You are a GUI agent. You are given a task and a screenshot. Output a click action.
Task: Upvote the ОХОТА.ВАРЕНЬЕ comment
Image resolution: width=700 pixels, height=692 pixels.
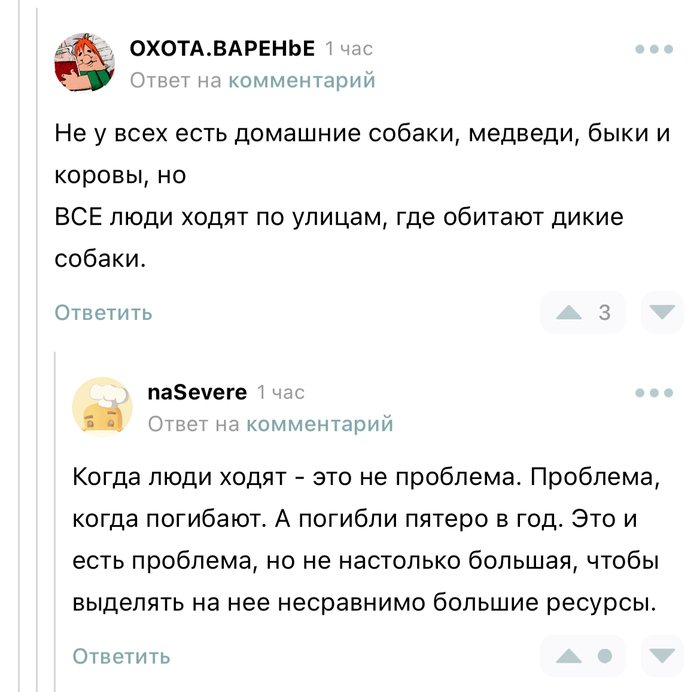(569, 312)
